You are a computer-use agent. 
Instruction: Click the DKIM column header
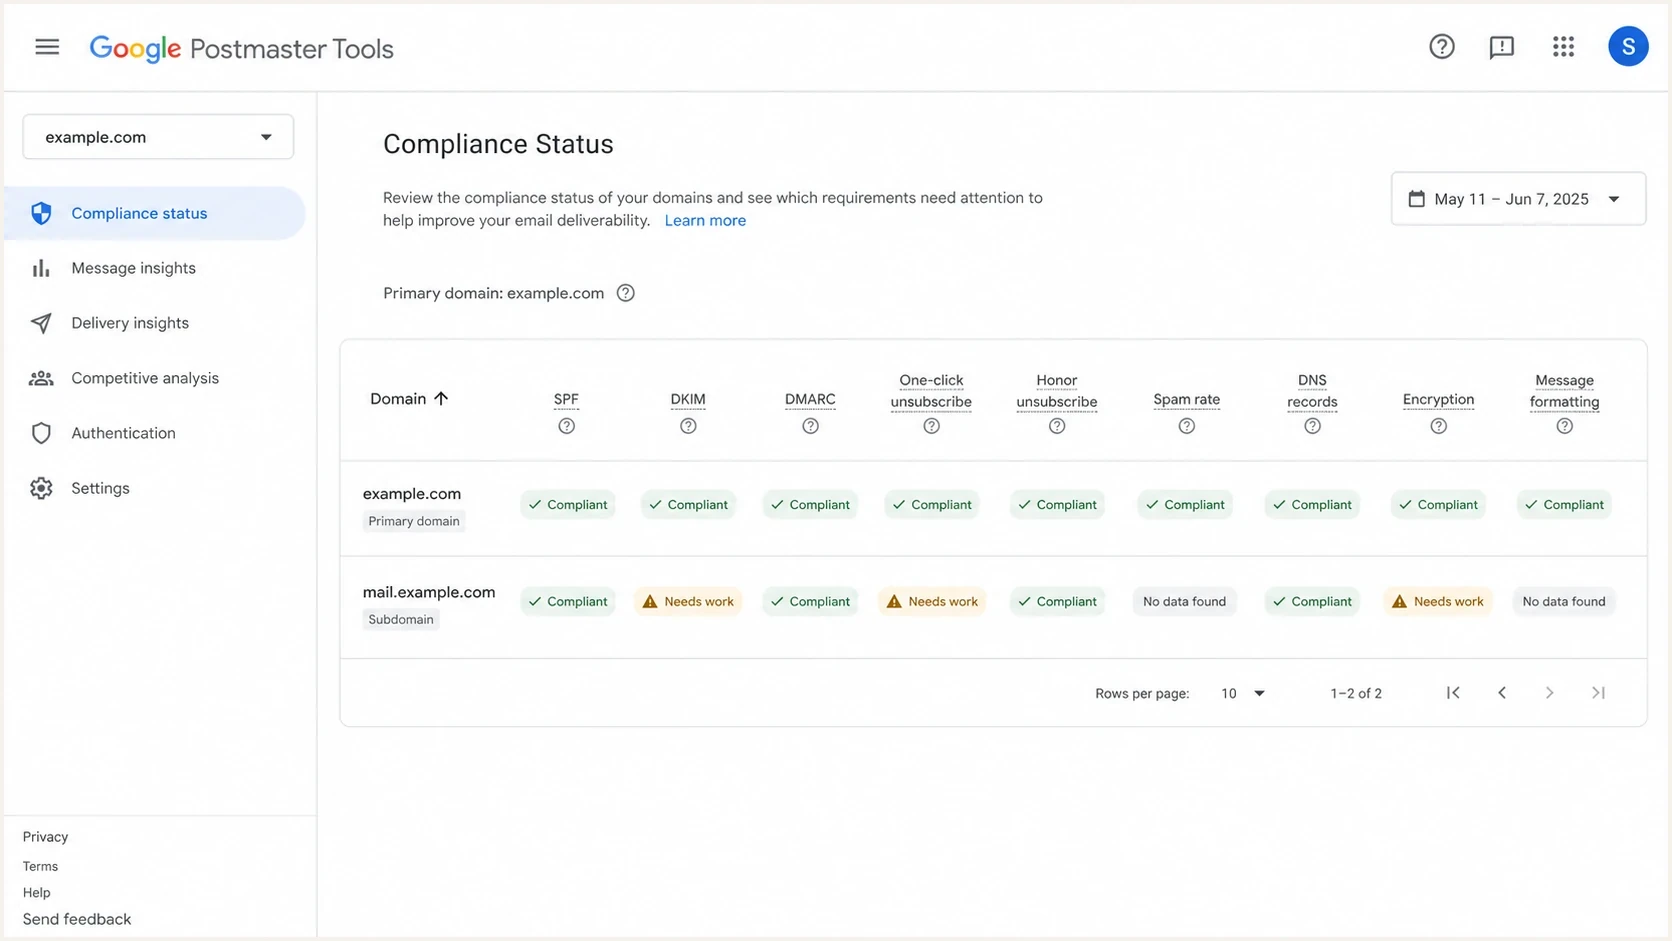(x=688, y=399)
